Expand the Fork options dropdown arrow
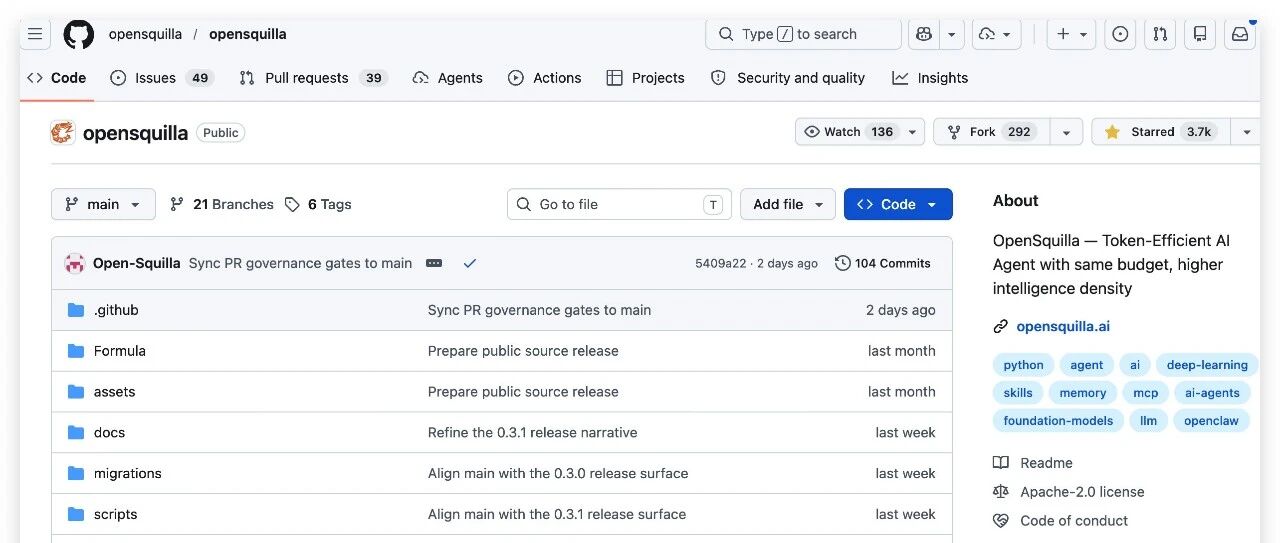Screen dimensions: 1280x543 (1066, 132)
